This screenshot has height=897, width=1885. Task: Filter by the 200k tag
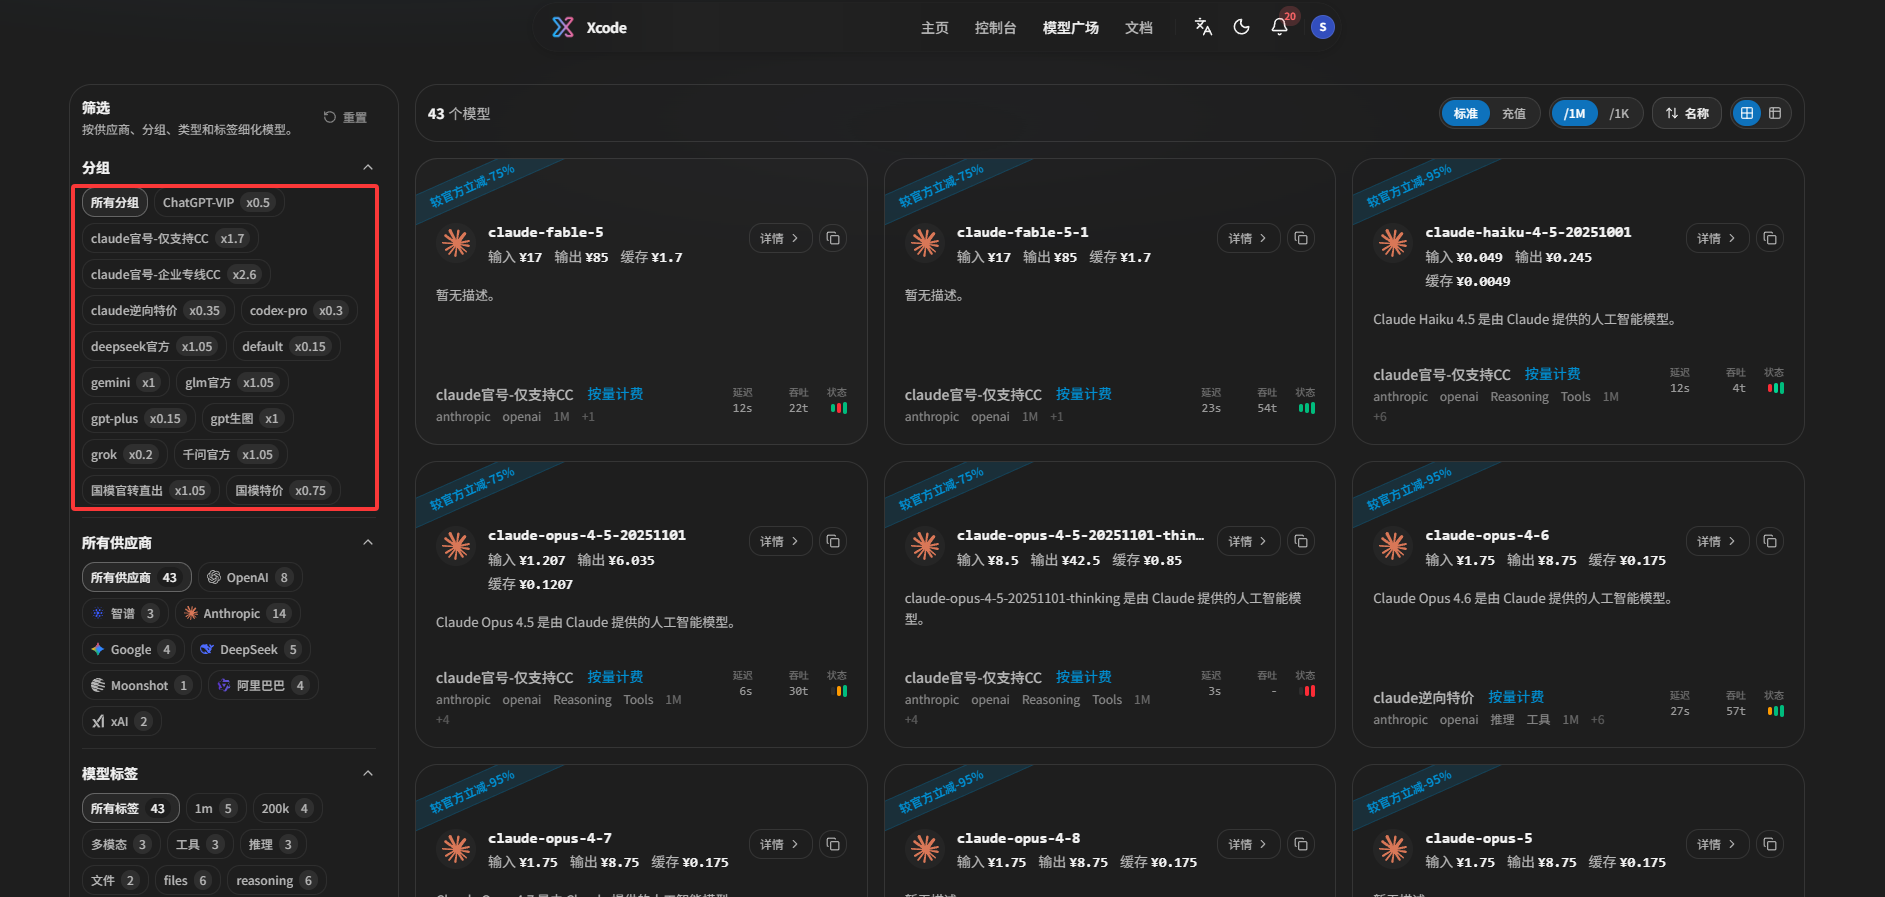(286, 808)
